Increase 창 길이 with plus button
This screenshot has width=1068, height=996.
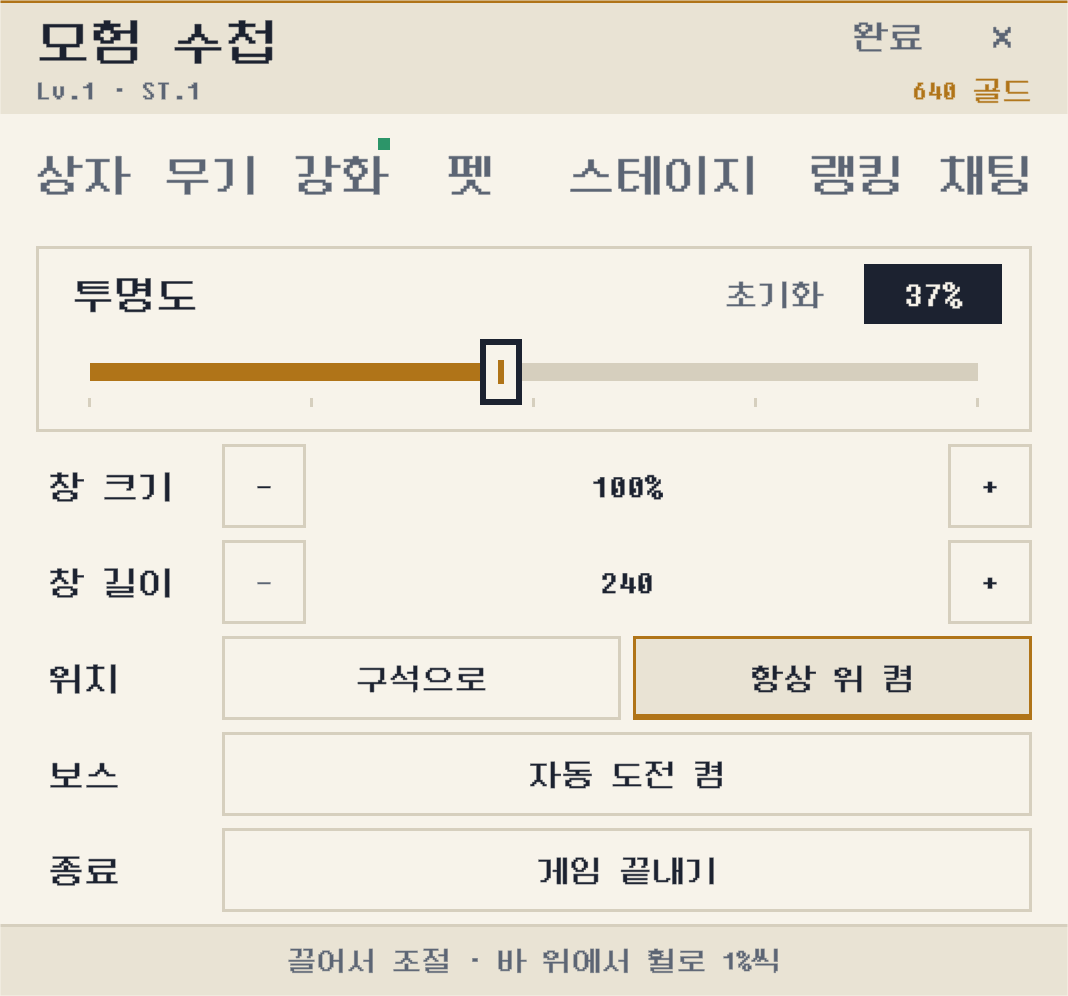990,582
